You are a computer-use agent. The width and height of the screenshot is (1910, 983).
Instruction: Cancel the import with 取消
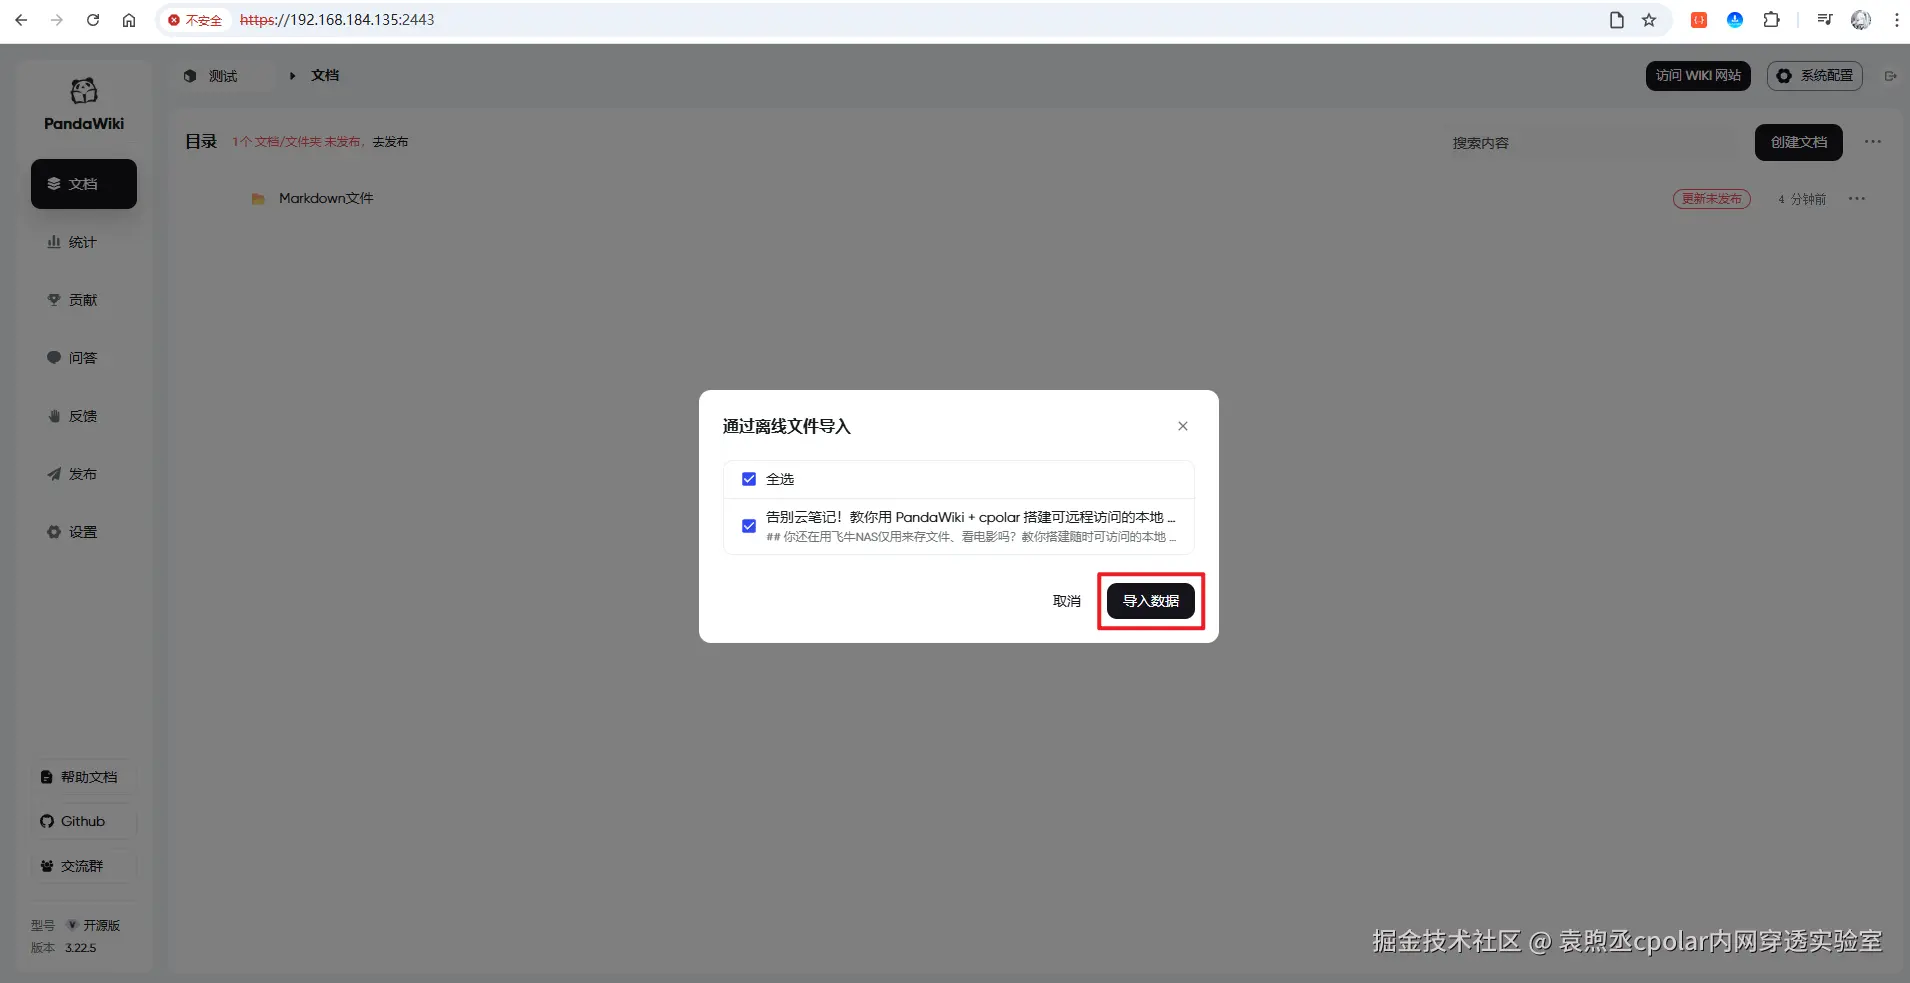pyautogui.click(x=1066, y=601)
